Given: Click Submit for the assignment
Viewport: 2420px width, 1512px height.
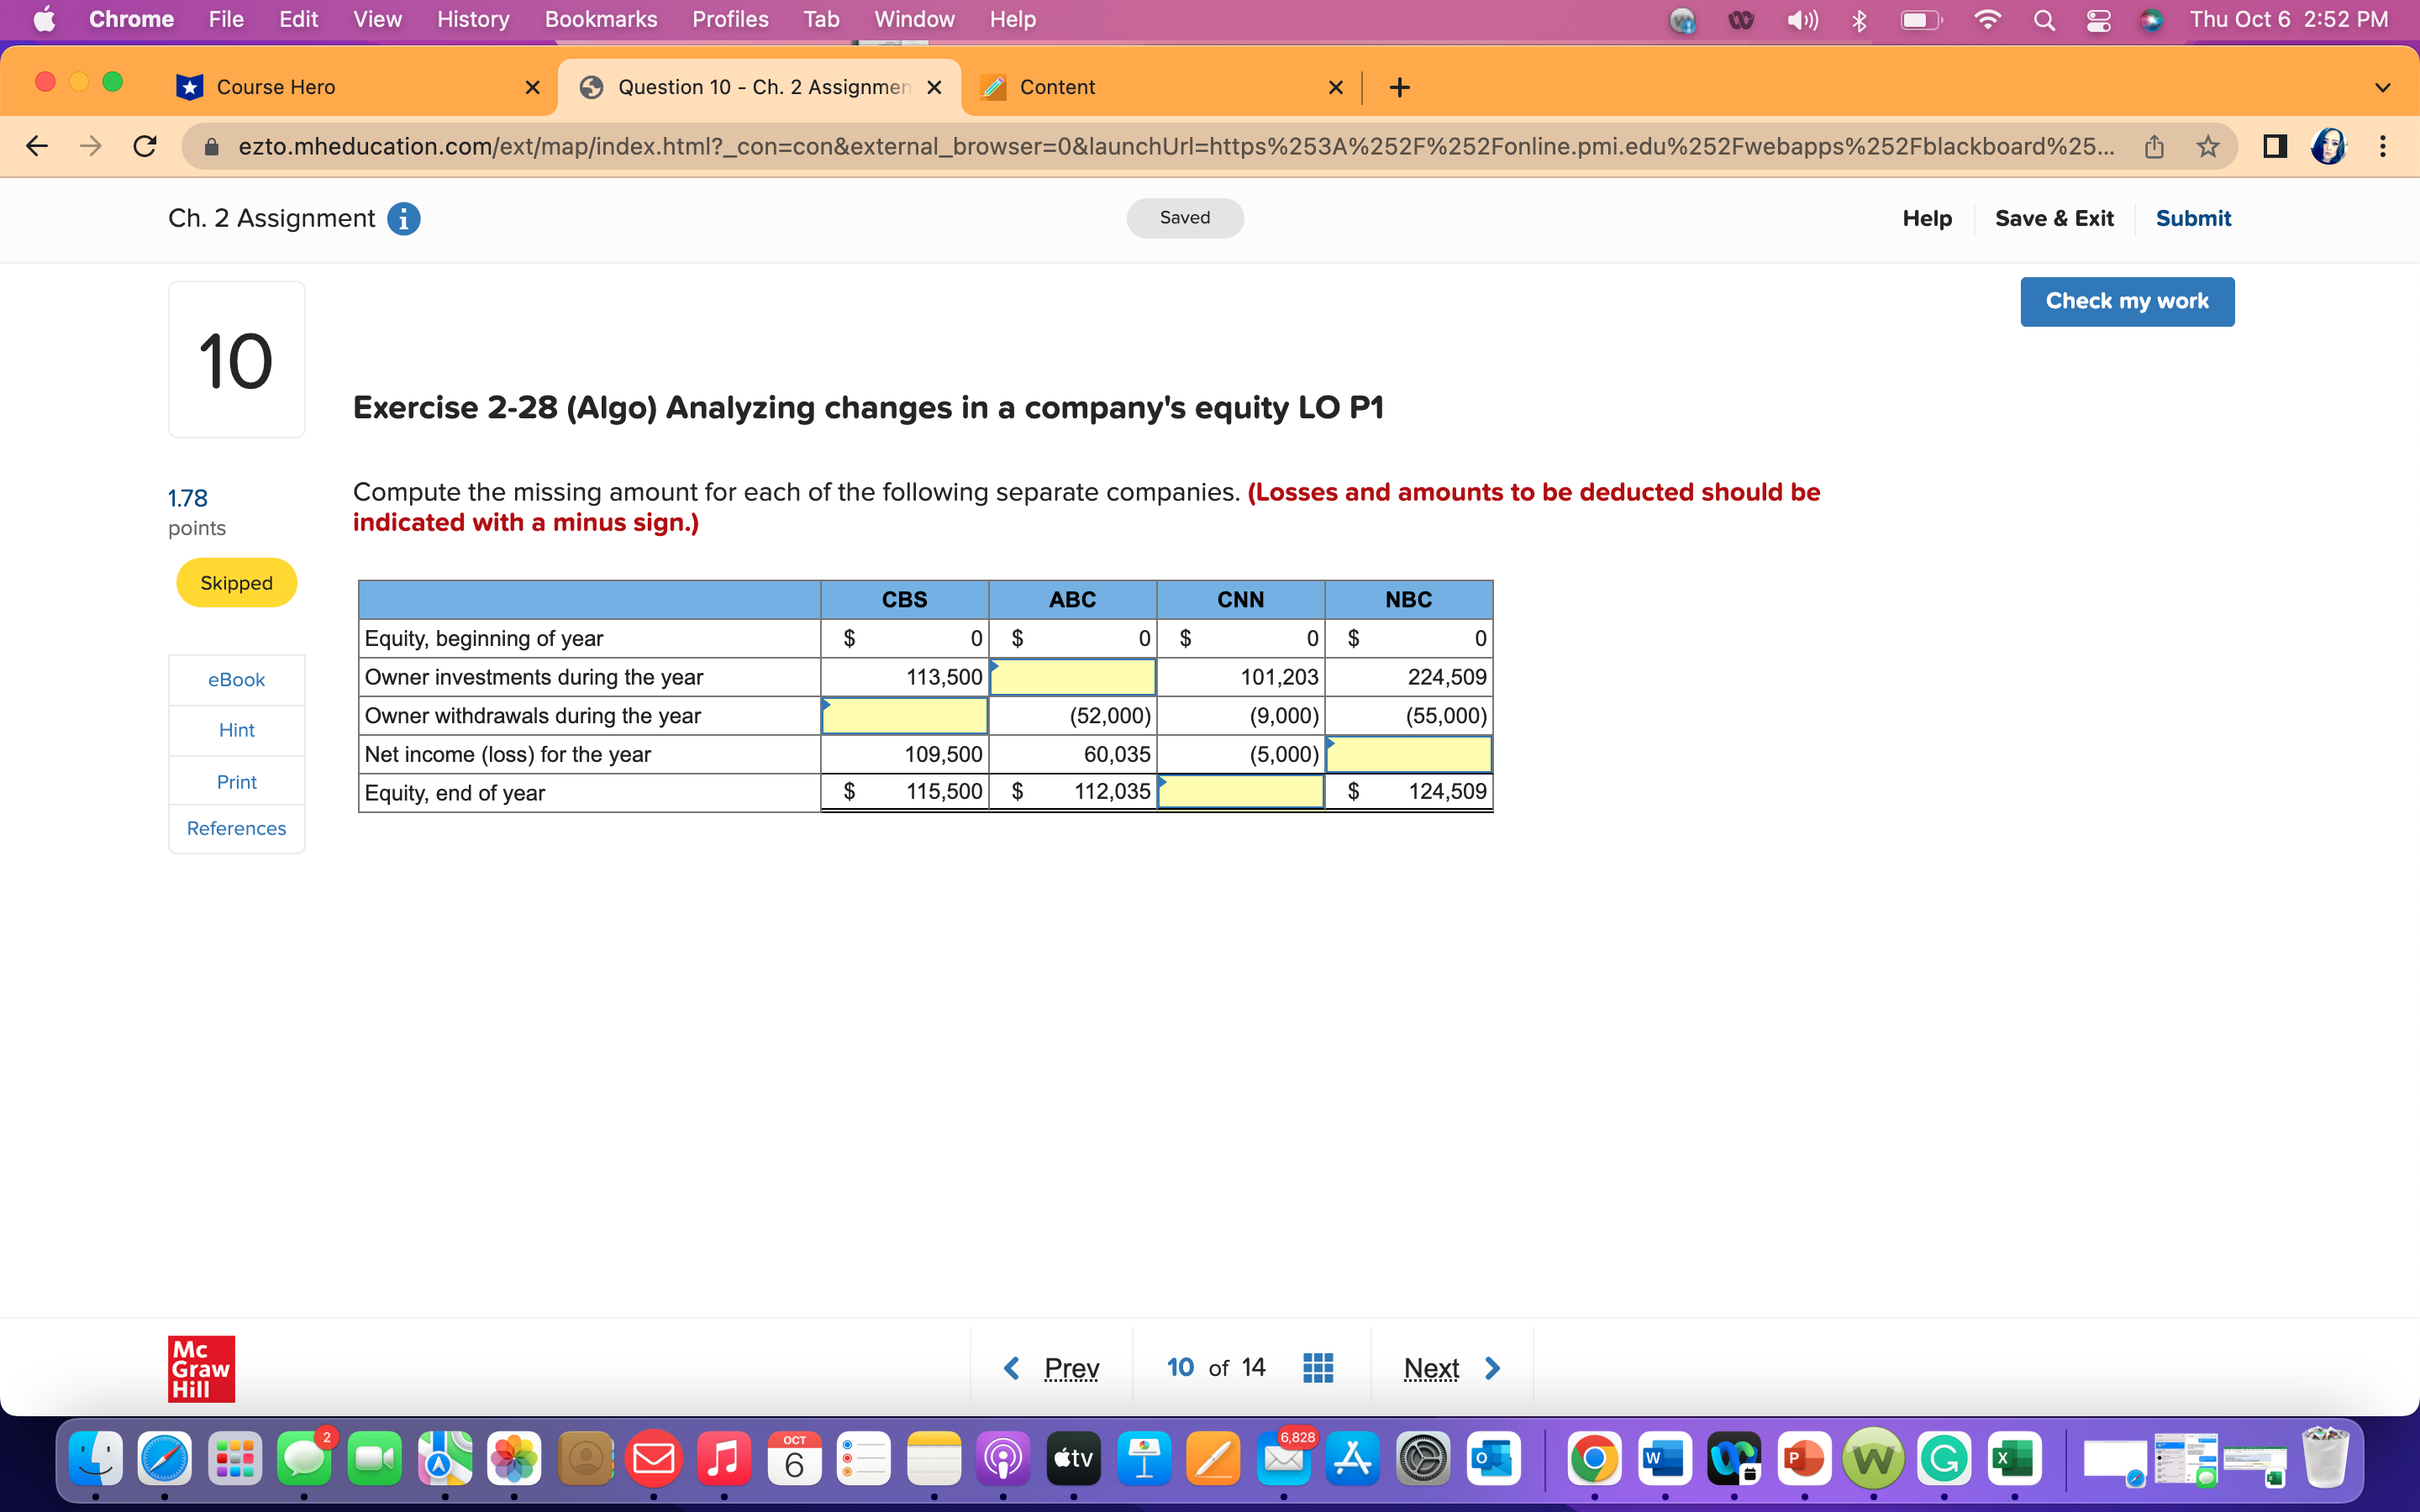Looking at the screenshot, I should click(2193, 218).
